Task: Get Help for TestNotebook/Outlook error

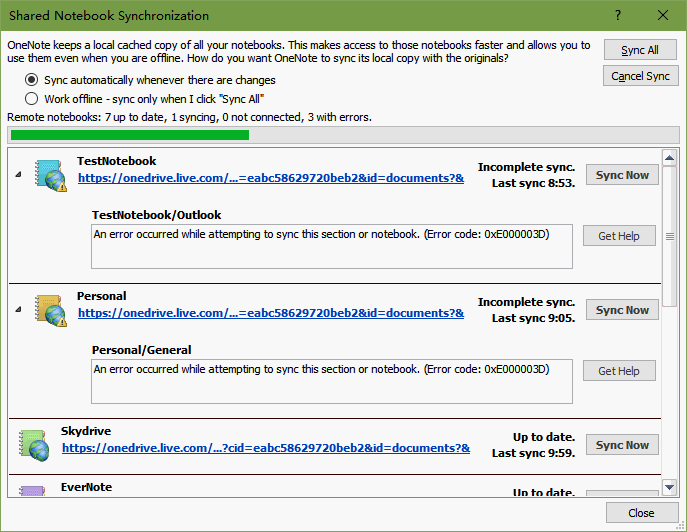Action: (619, 236)
